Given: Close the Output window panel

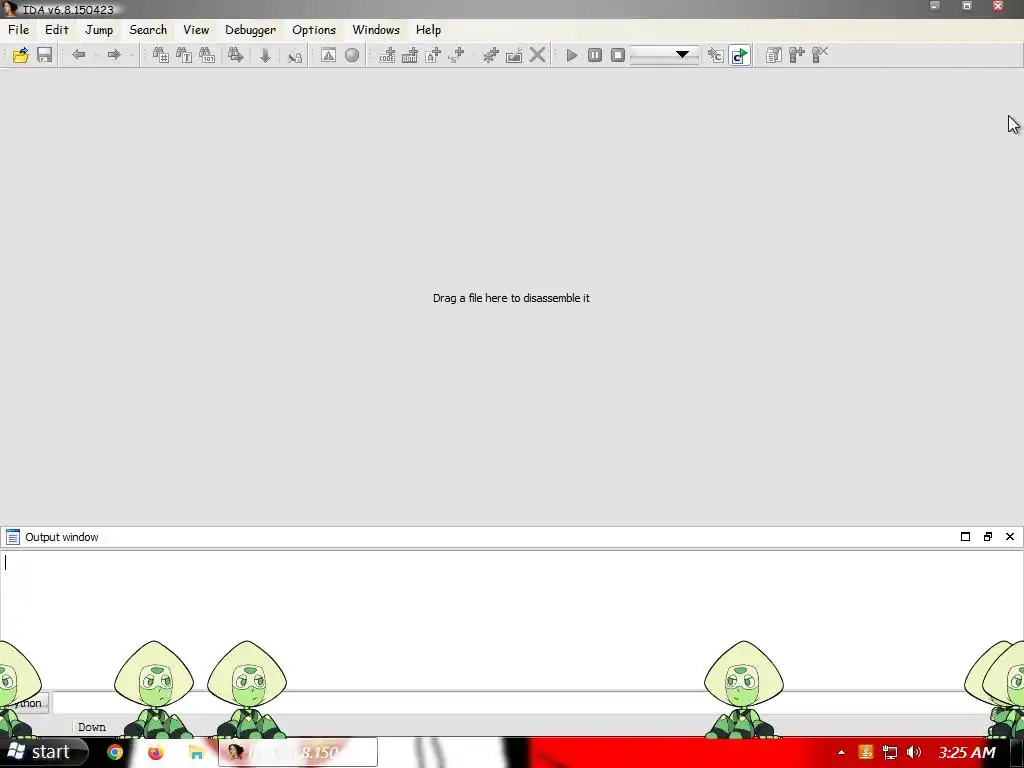Looking at the screenshot, I should pyautogui.click(x=1010, y=537).
